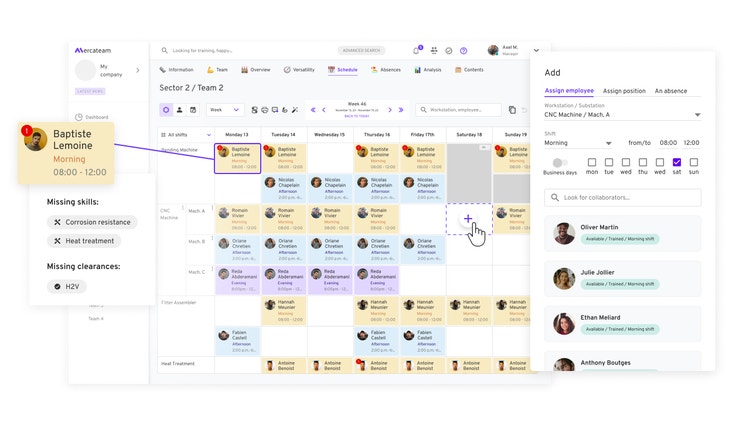This screenshot has width=750, height=422.
Task: Click the Back to today link
Action: [x=357, y=116]
